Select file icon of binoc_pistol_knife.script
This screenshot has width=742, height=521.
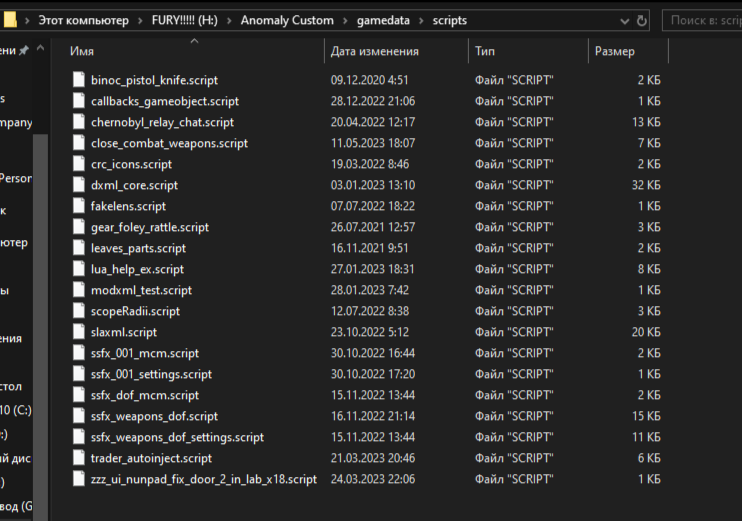pyautogui.click(x=79, y=79)
